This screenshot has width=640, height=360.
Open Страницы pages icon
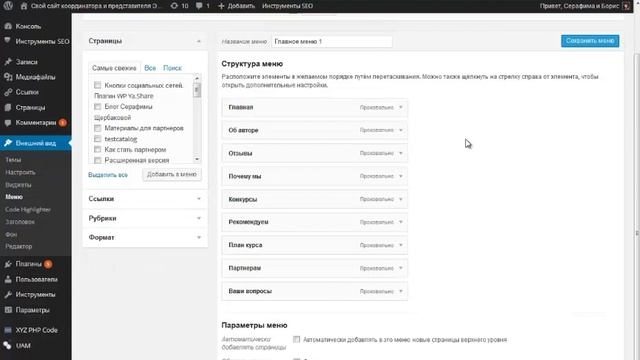8,107
